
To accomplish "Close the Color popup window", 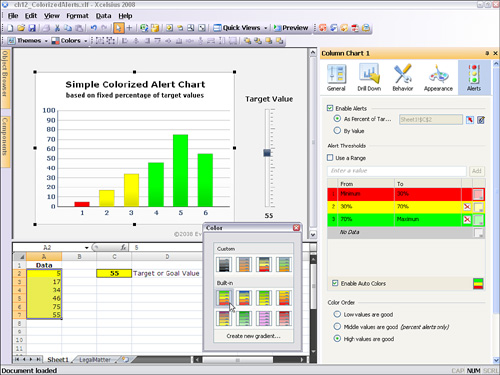I will pos(296,228).
